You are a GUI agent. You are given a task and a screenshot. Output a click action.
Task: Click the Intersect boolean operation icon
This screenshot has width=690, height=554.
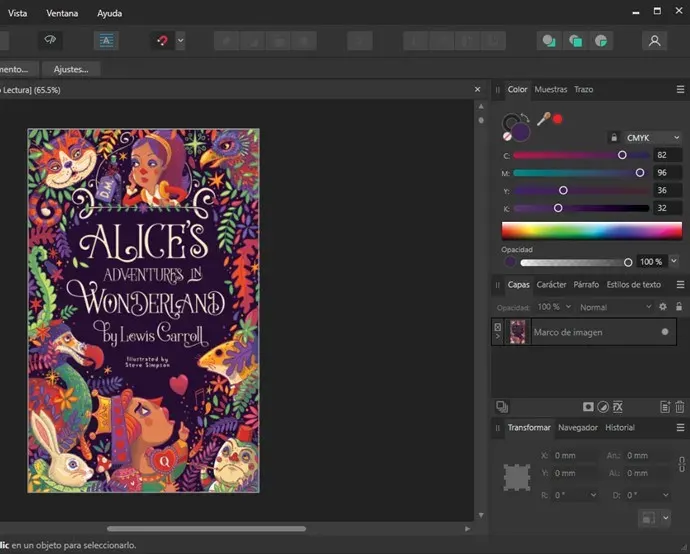click(x=601, y=41)
